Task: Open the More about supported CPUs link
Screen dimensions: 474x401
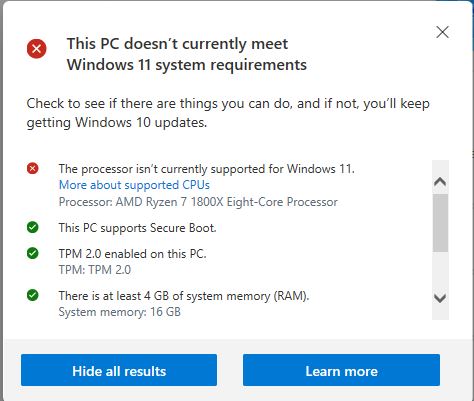Action: [134, 185]
